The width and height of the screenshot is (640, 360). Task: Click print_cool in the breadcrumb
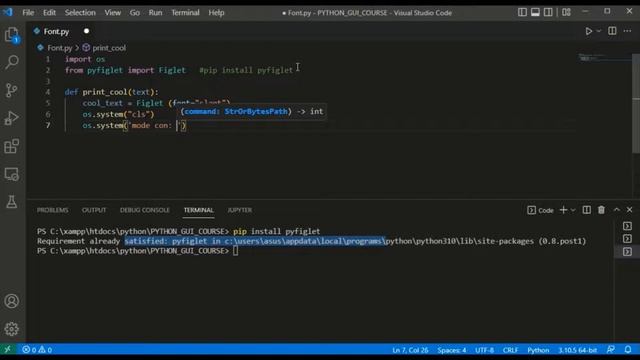[109, 48]
